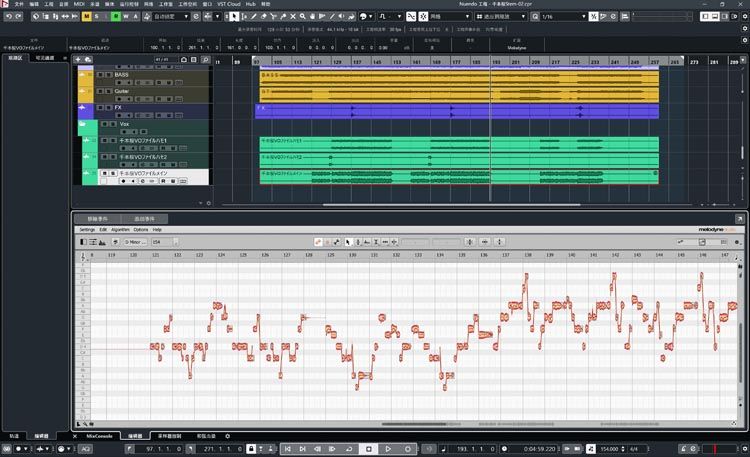Open Melodyne correct pitch macro

[x=470, y=242]
